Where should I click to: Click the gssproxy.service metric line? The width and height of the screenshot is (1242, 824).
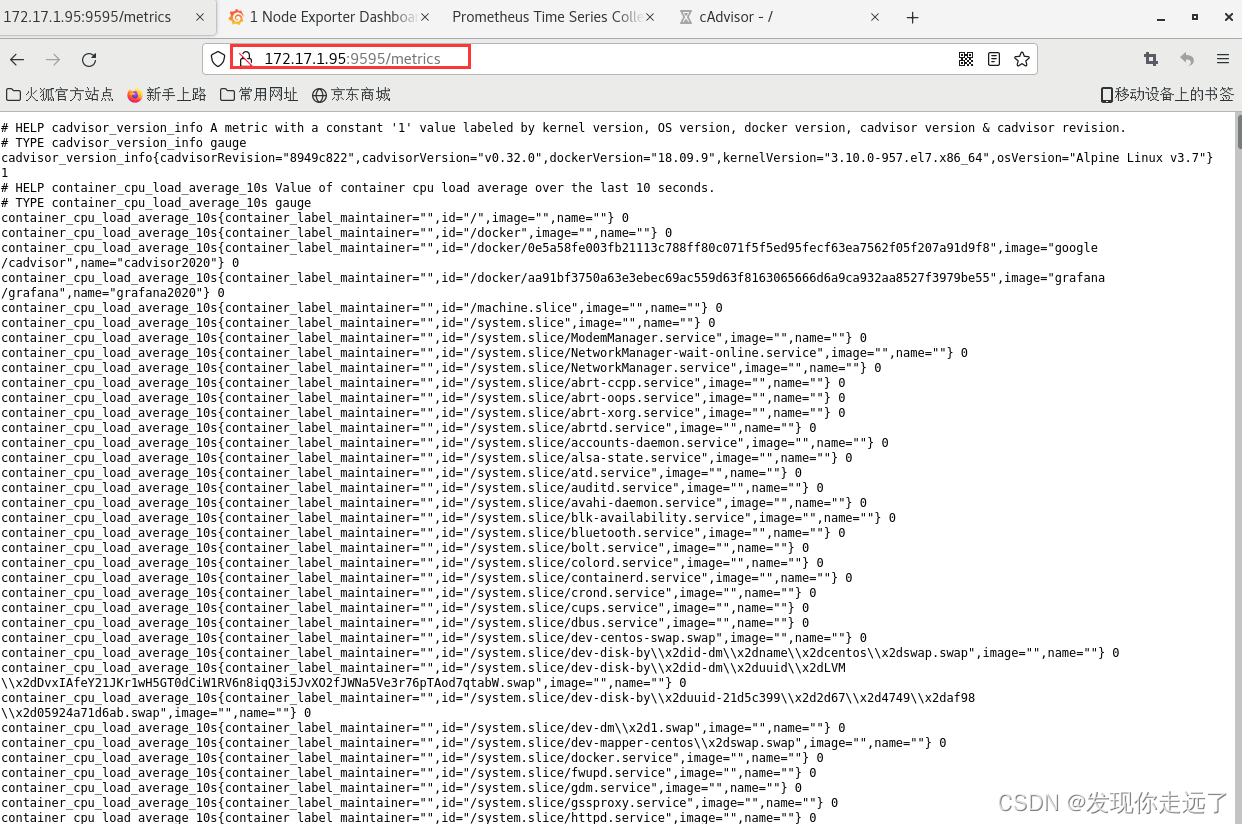coord(419,803)
